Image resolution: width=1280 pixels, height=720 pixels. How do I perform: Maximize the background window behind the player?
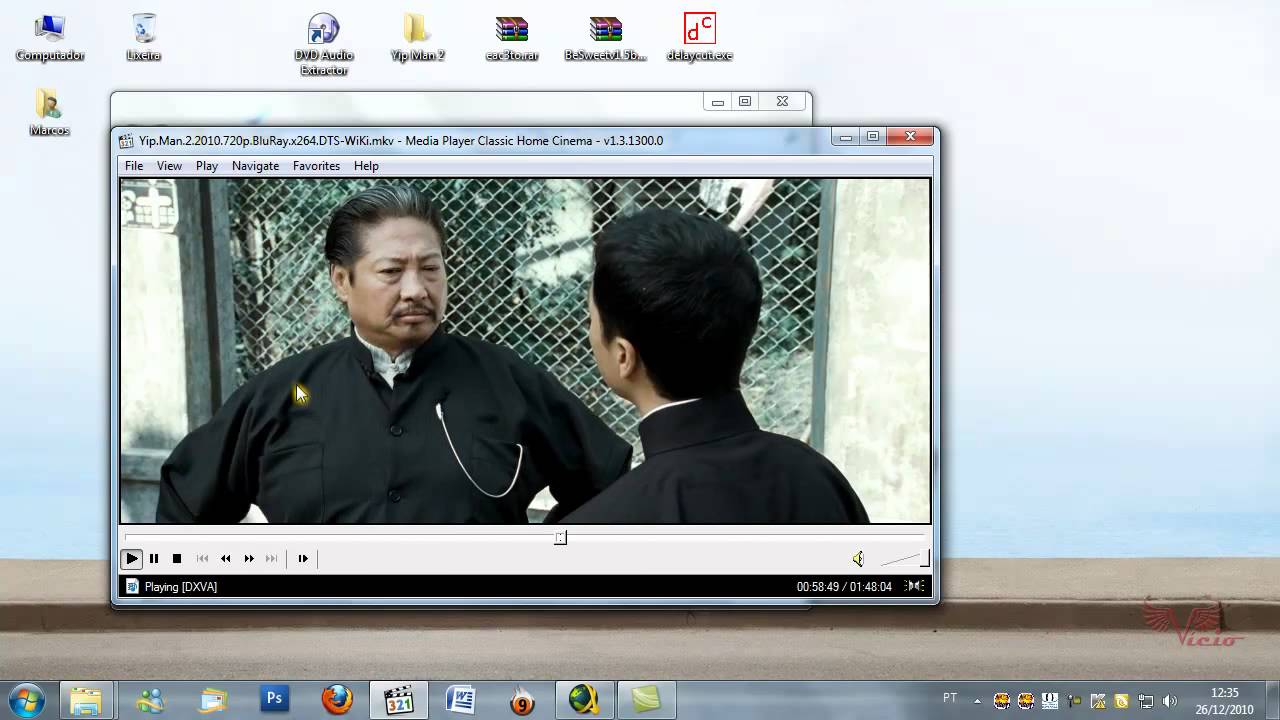click(745, 101)
